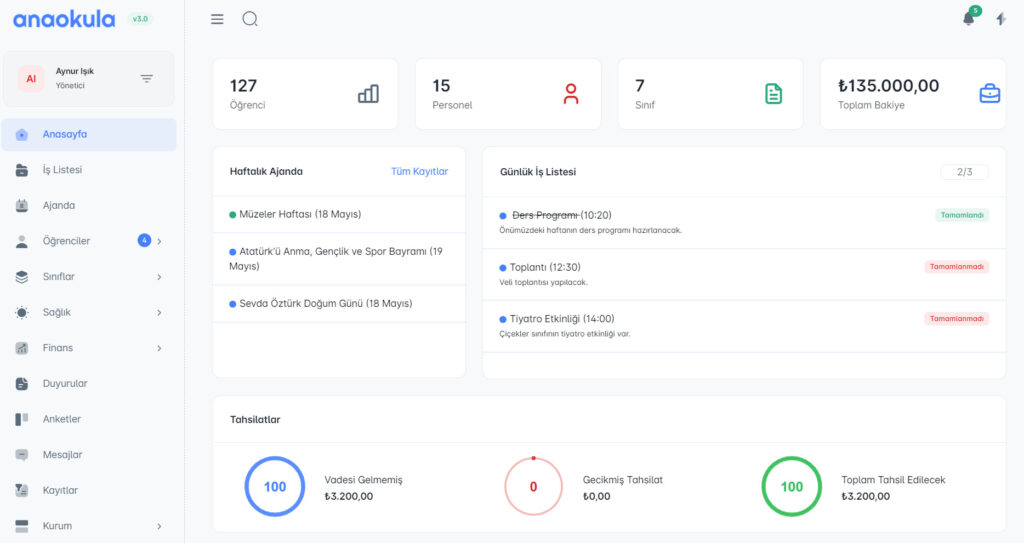Expand the Öğrenciler submenu
The height and width of the screenshot is (543, 1024).
159,241
